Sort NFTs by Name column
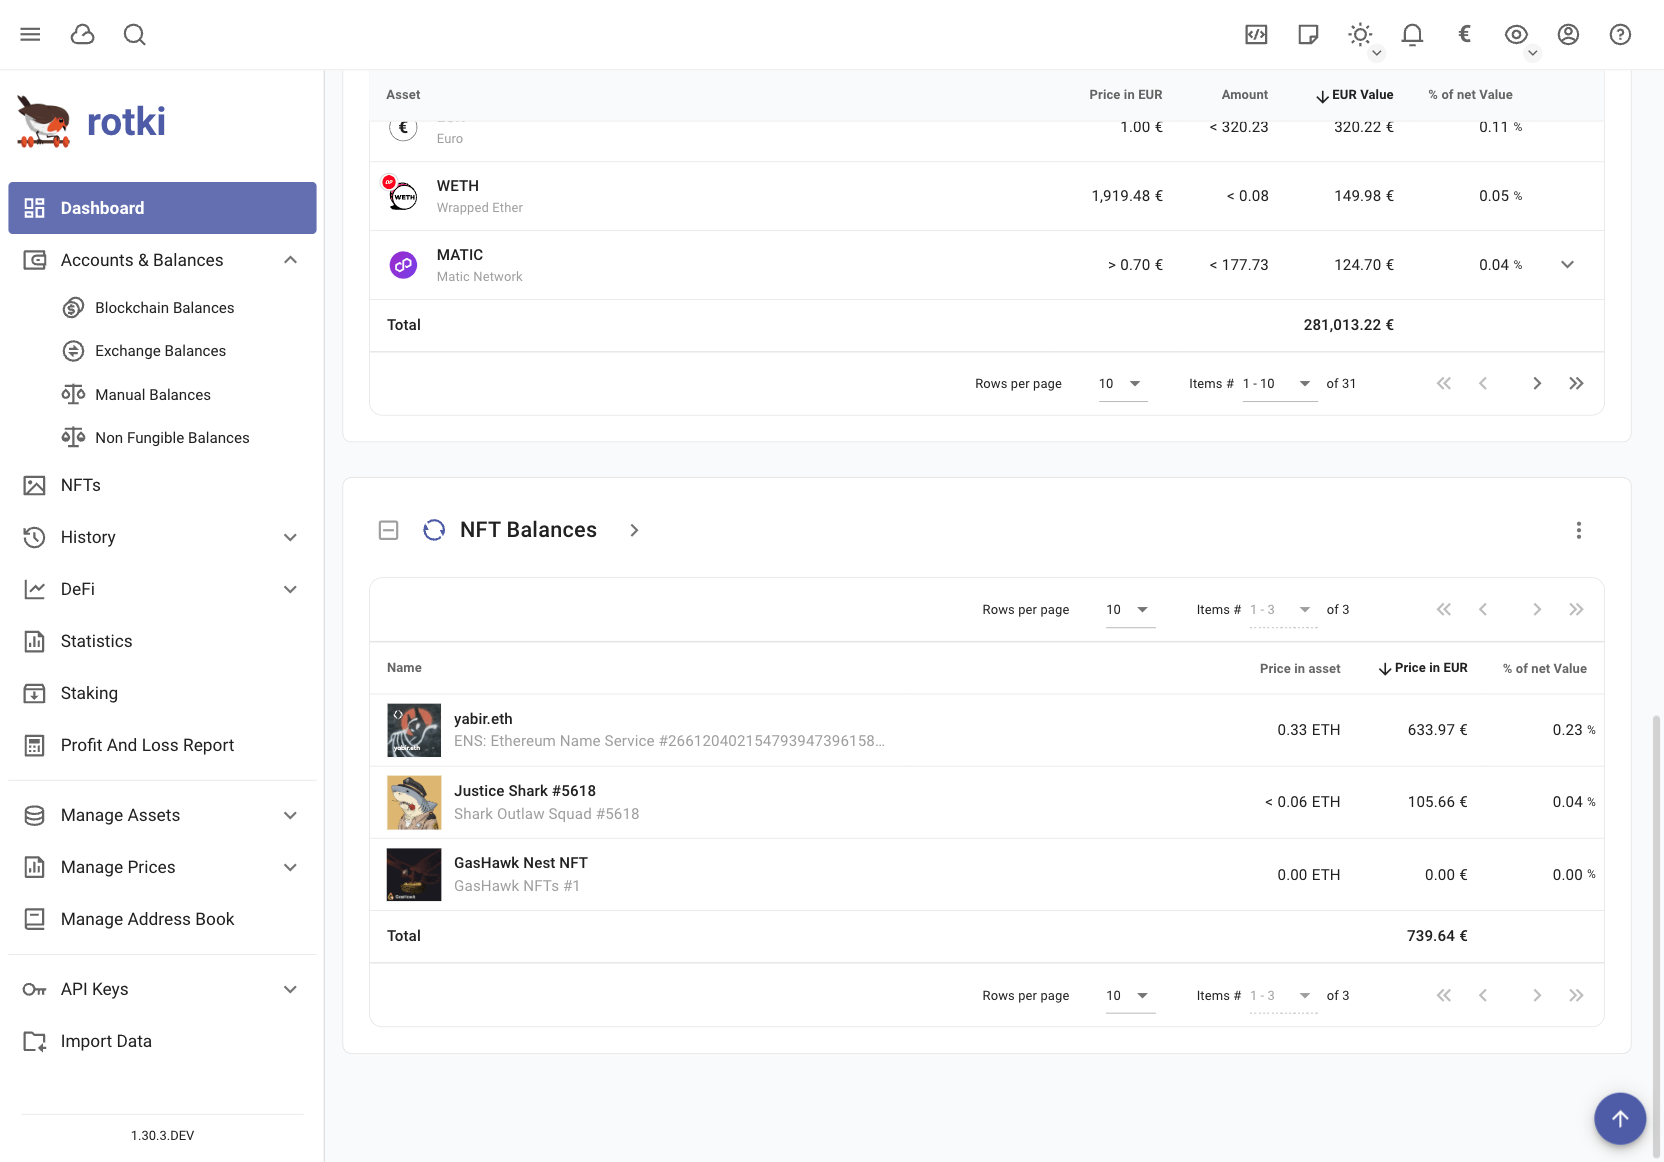Viewport: 1664px width, 1162px height. point(404,668)
